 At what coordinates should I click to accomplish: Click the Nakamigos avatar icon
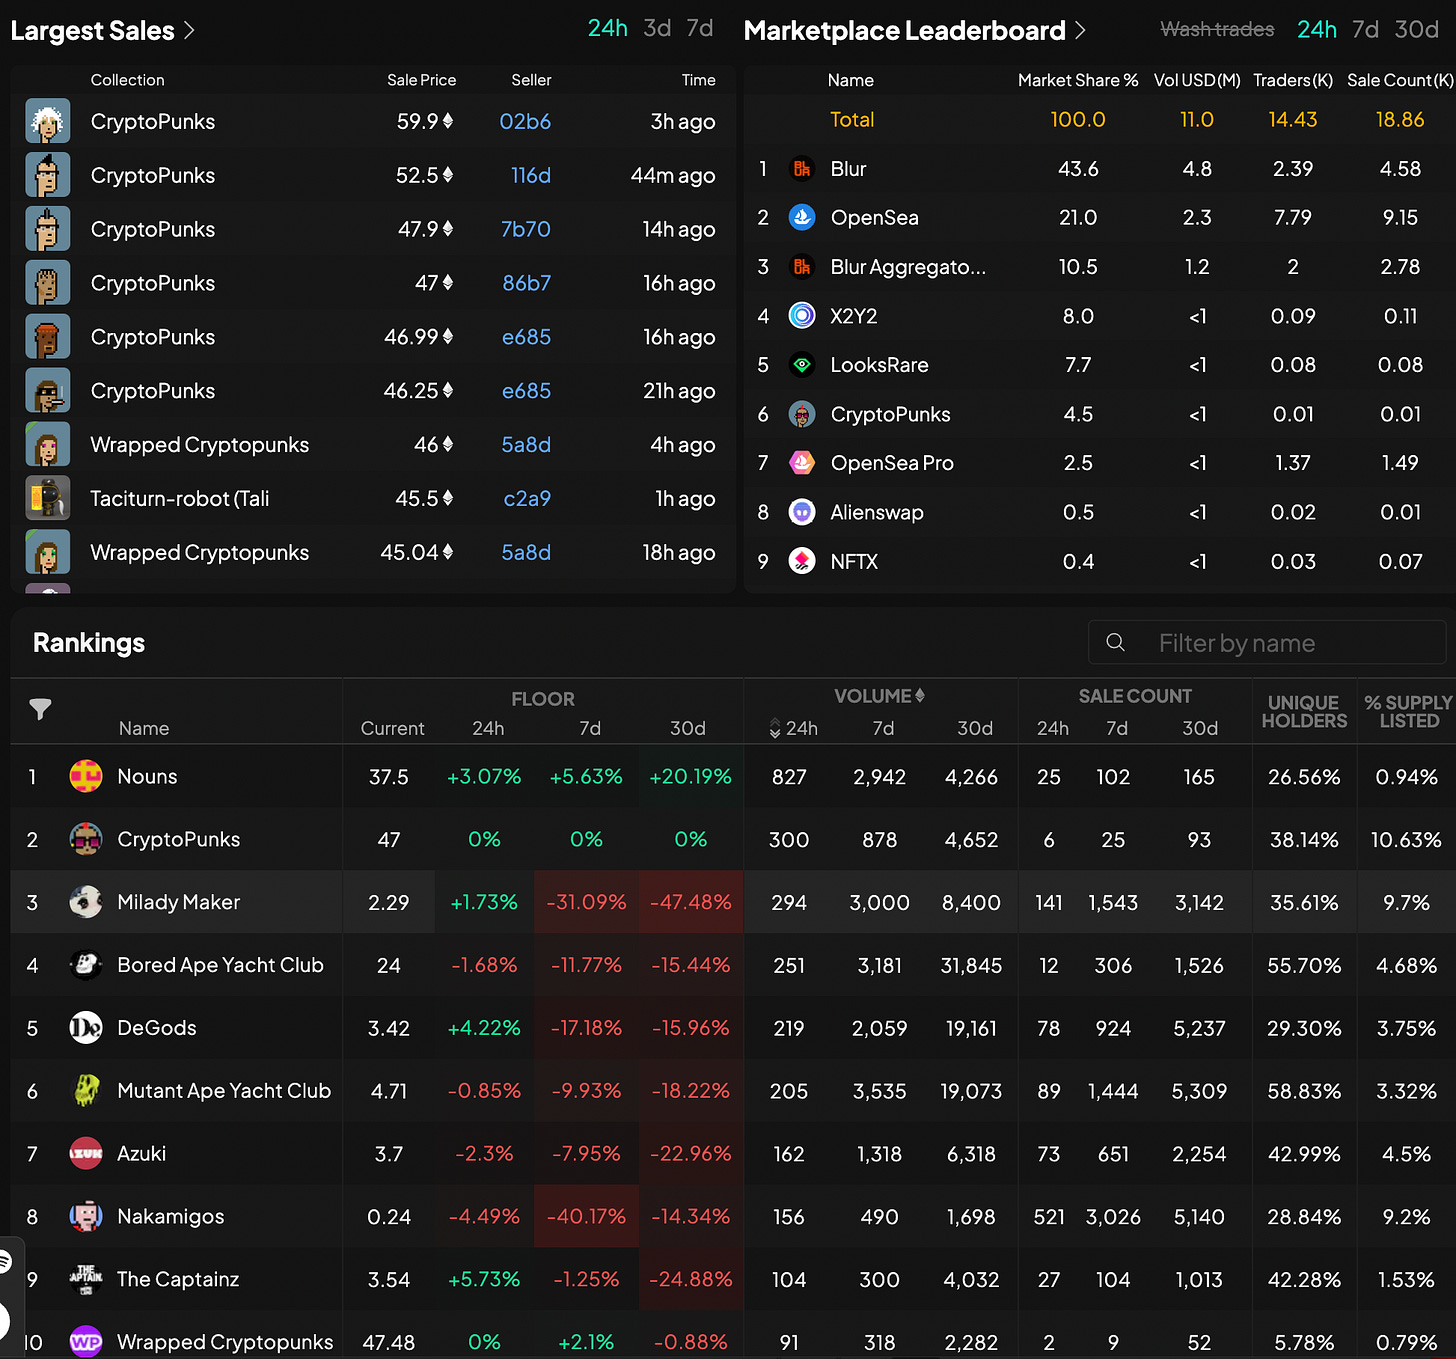(x=86, y=1217)
